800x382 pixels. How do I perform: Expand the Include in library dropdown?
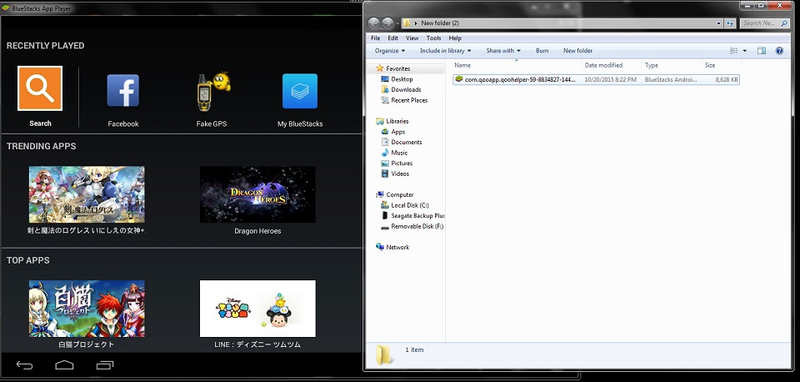point(445,50)
